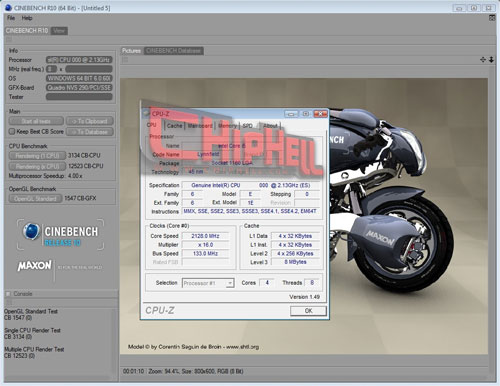
Task: Click the 1547 CB-GFX score text
Action: (x=80, y=198)
